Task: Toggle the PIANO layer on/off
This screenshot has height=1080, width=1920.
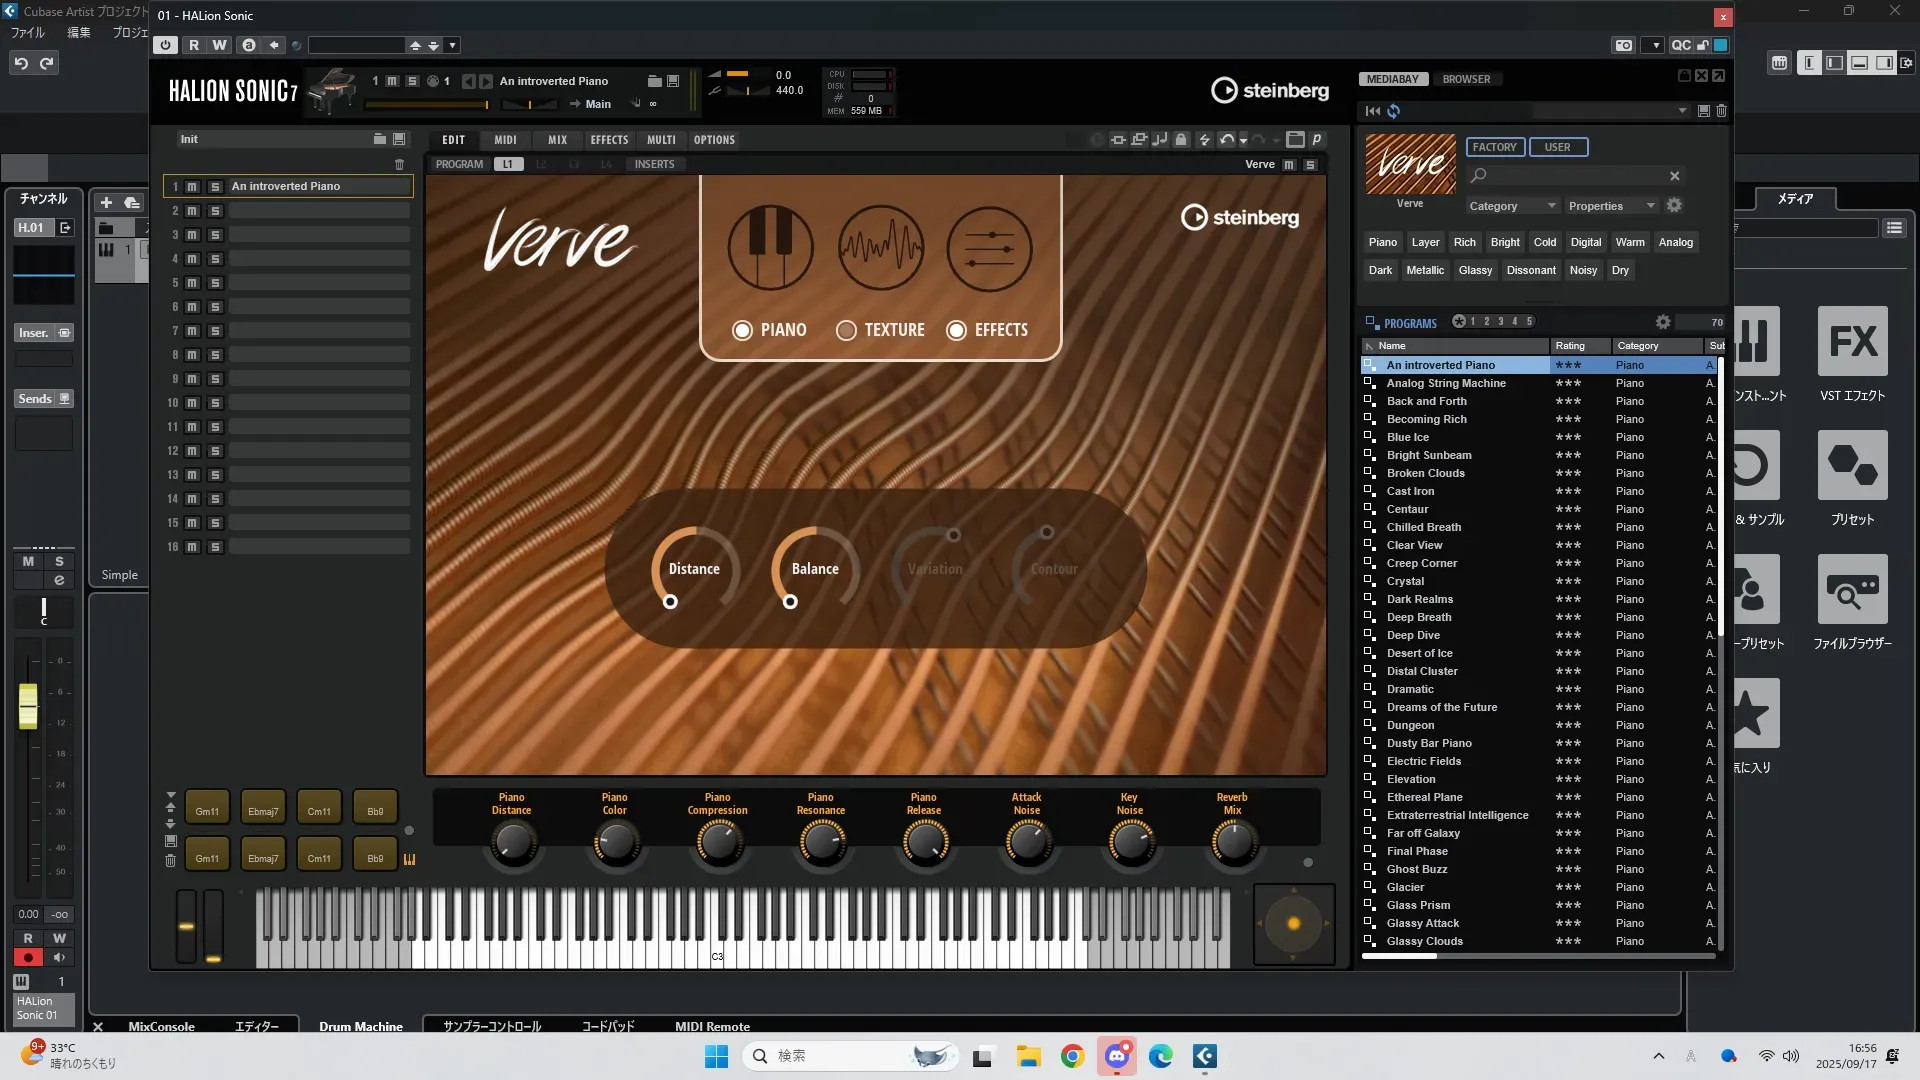Action: [742, 330]
